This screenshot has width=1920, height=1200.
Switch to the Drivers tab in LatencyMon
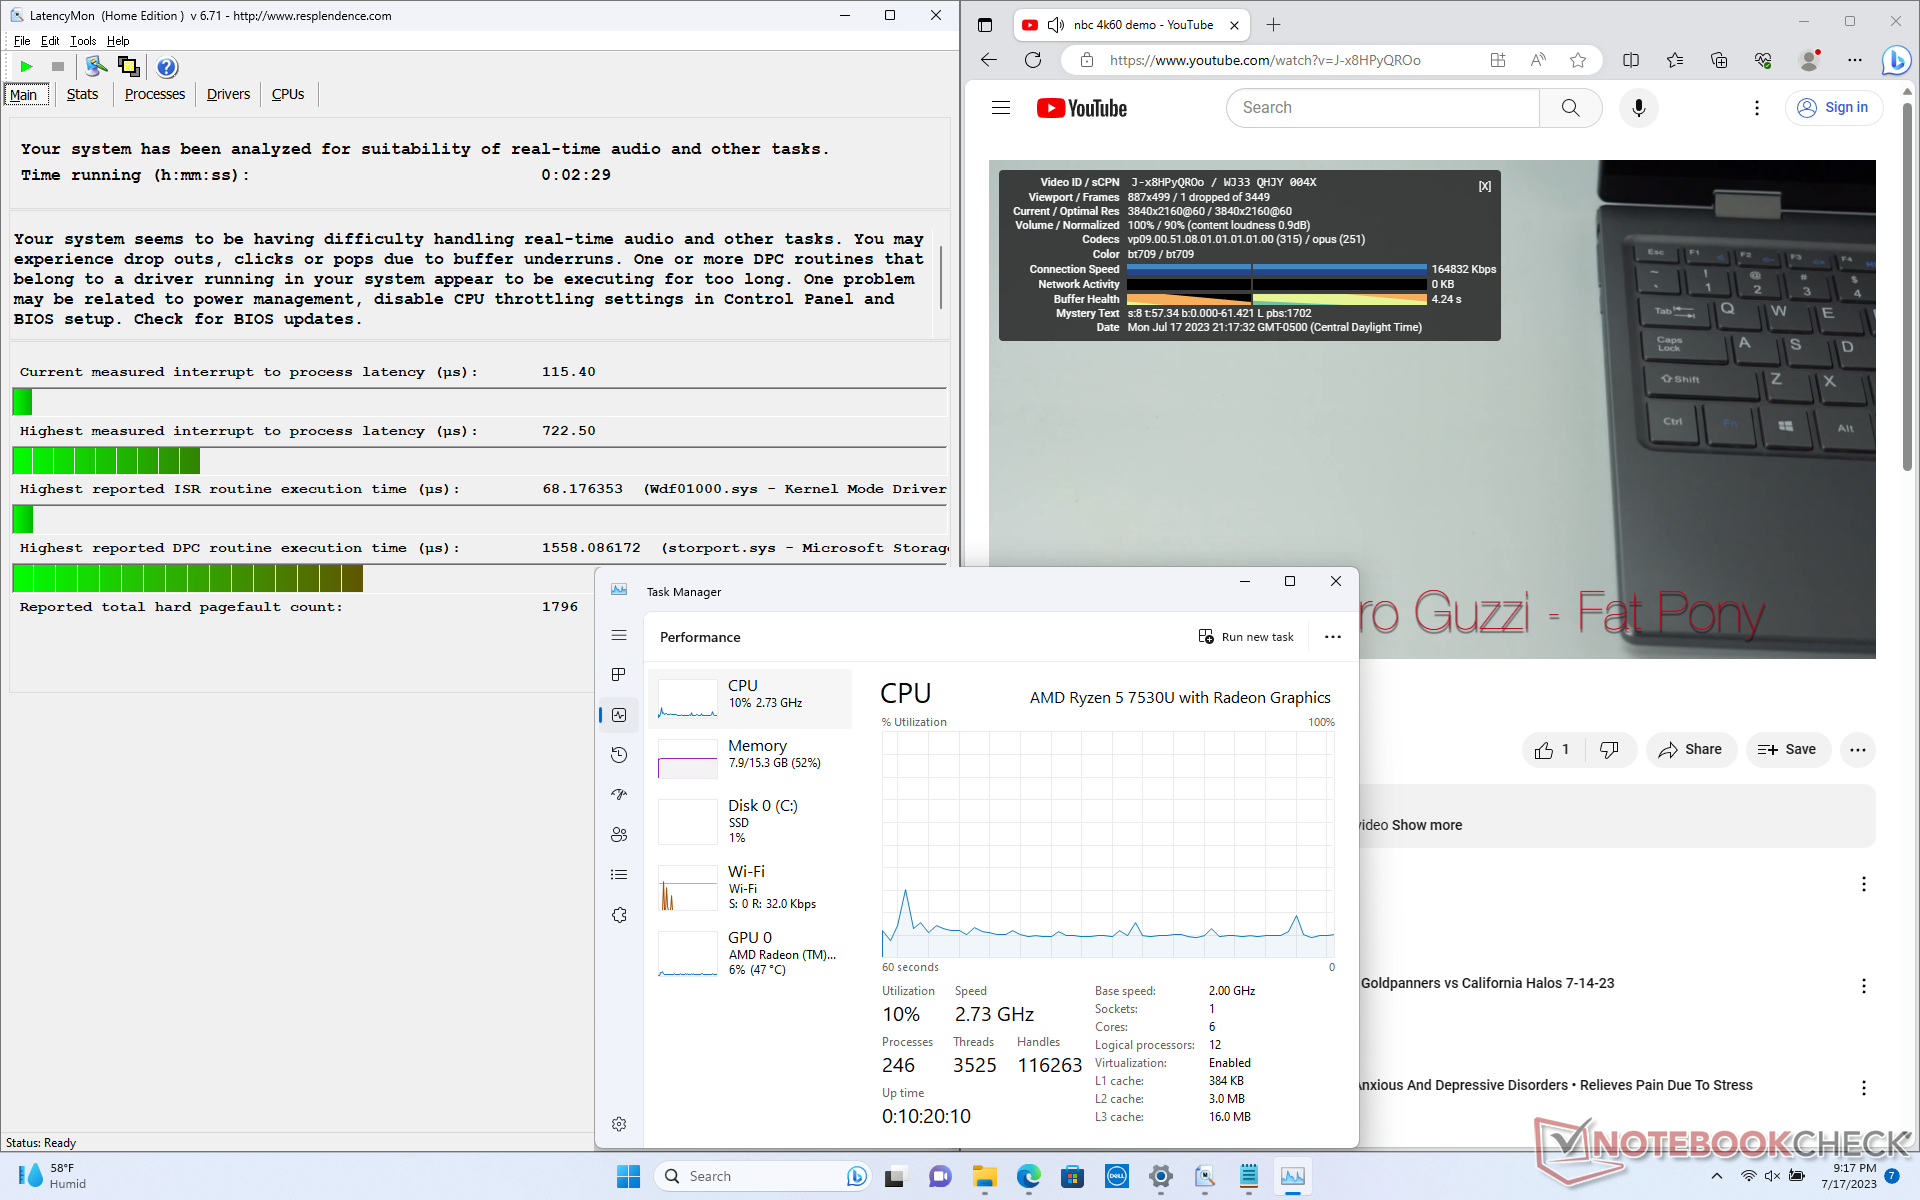(x=228, y=94)
